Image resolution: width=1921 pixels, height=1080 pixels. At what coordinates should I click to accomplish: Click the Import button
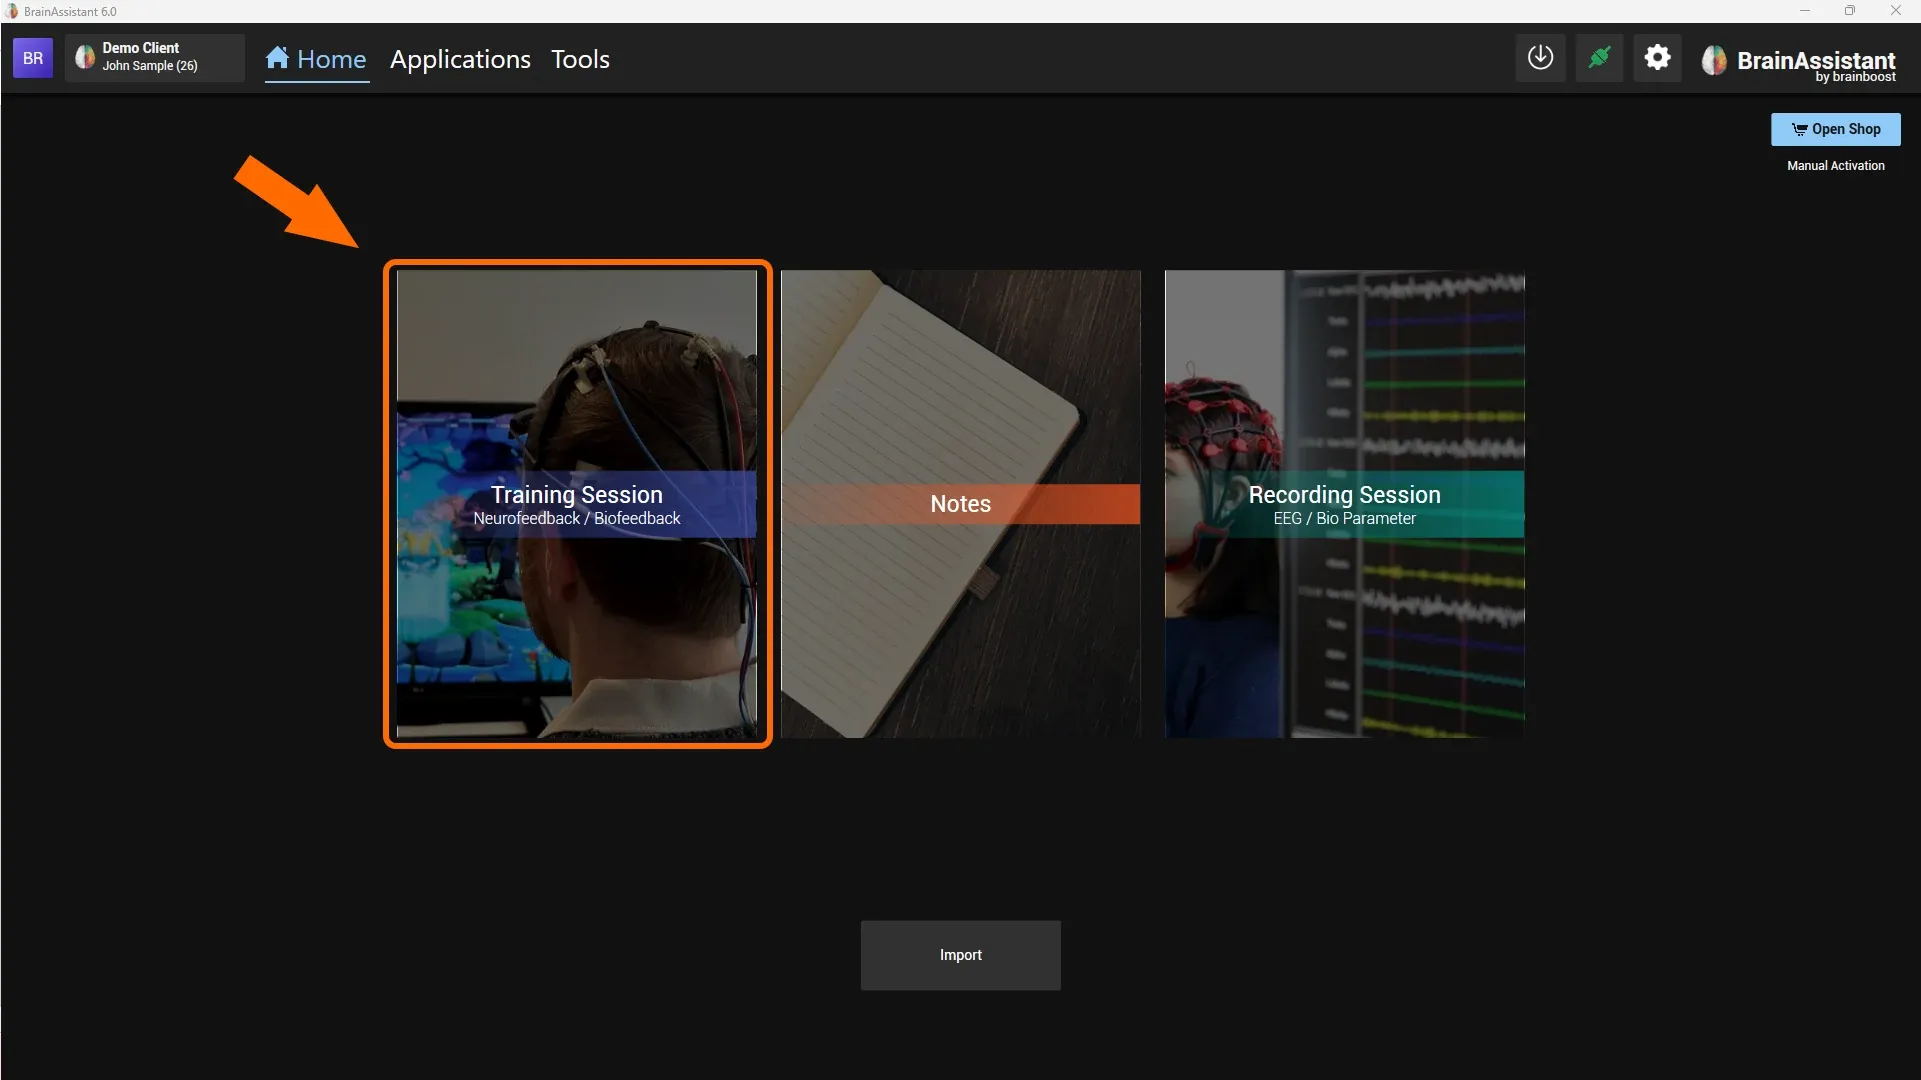point(960,955)
